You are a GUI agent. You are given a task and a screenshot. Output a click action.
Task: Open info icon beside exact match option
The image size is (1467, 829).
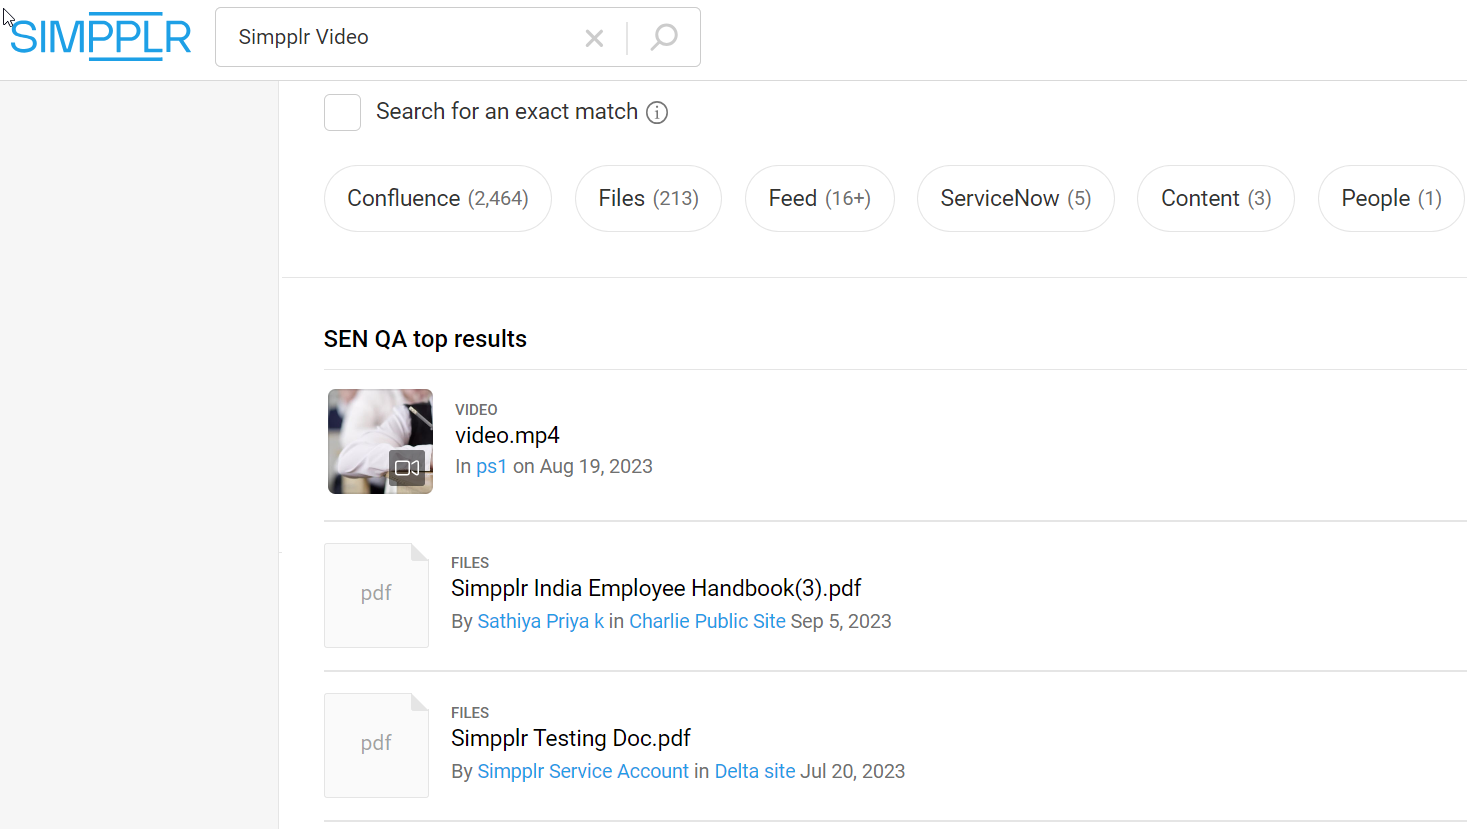[657, 112]
